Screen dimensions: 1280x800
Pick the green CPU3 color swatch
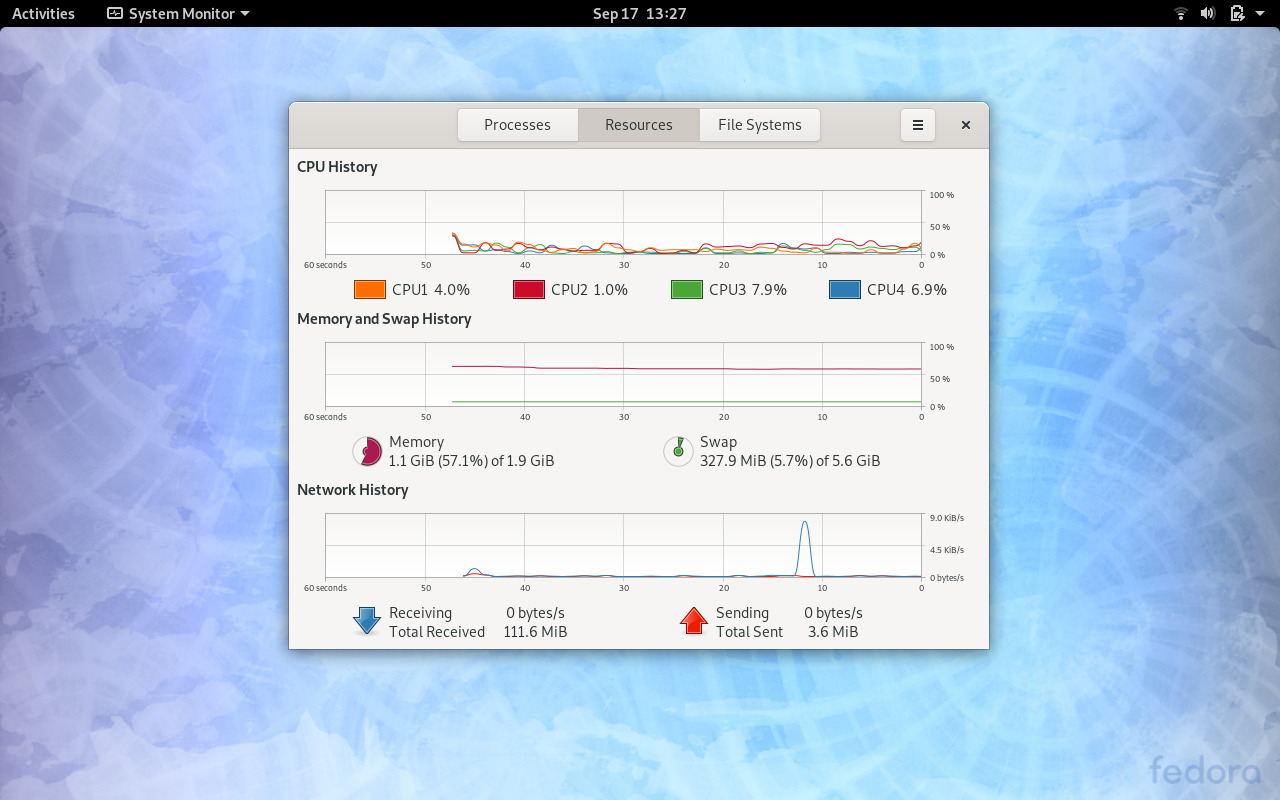tap(687, 290)
